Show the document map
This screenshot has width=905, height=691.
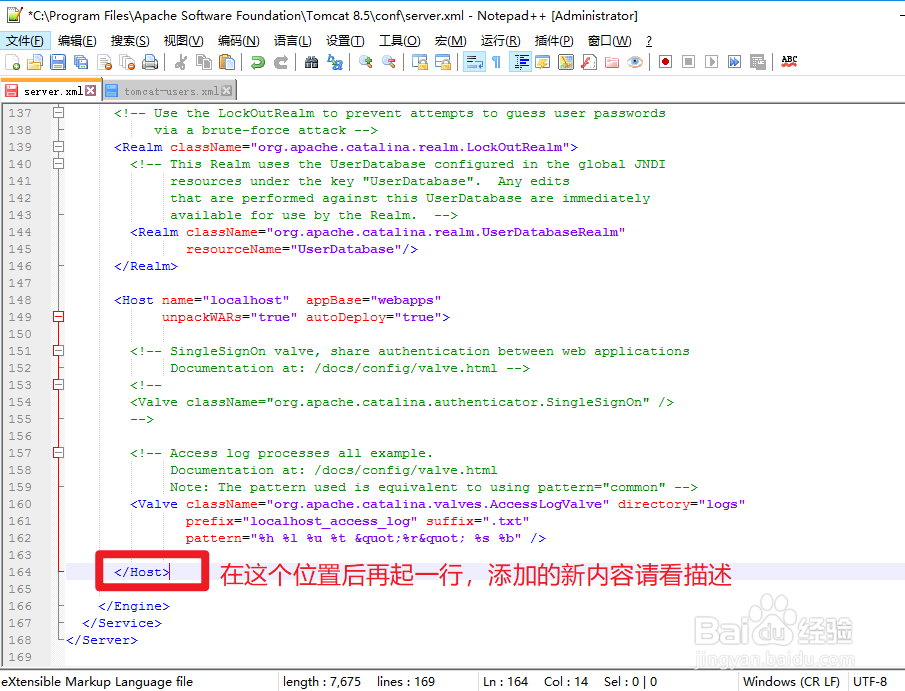coord(566,62)
